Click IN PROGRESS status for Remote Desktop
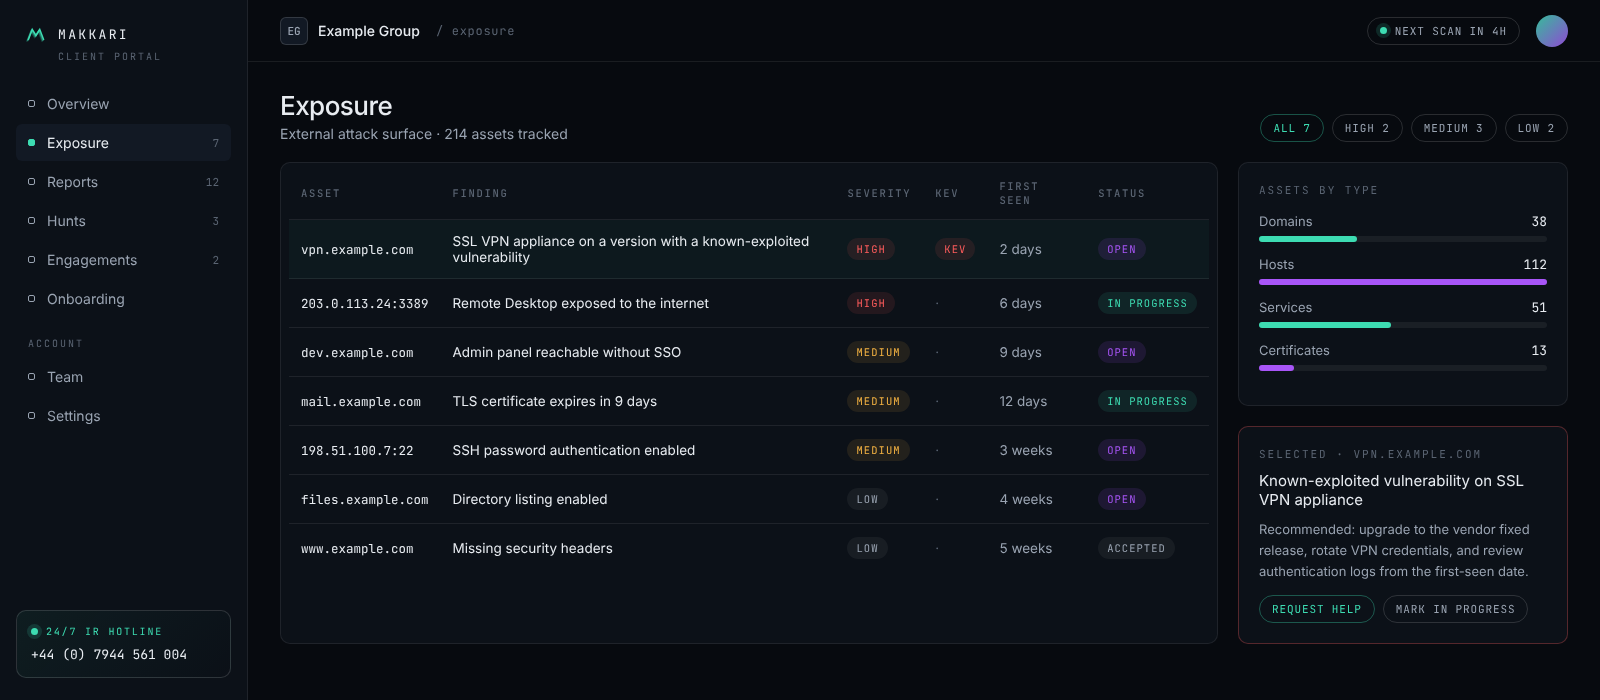Viewport: 1600px width, 700px height. point(1147,303)
